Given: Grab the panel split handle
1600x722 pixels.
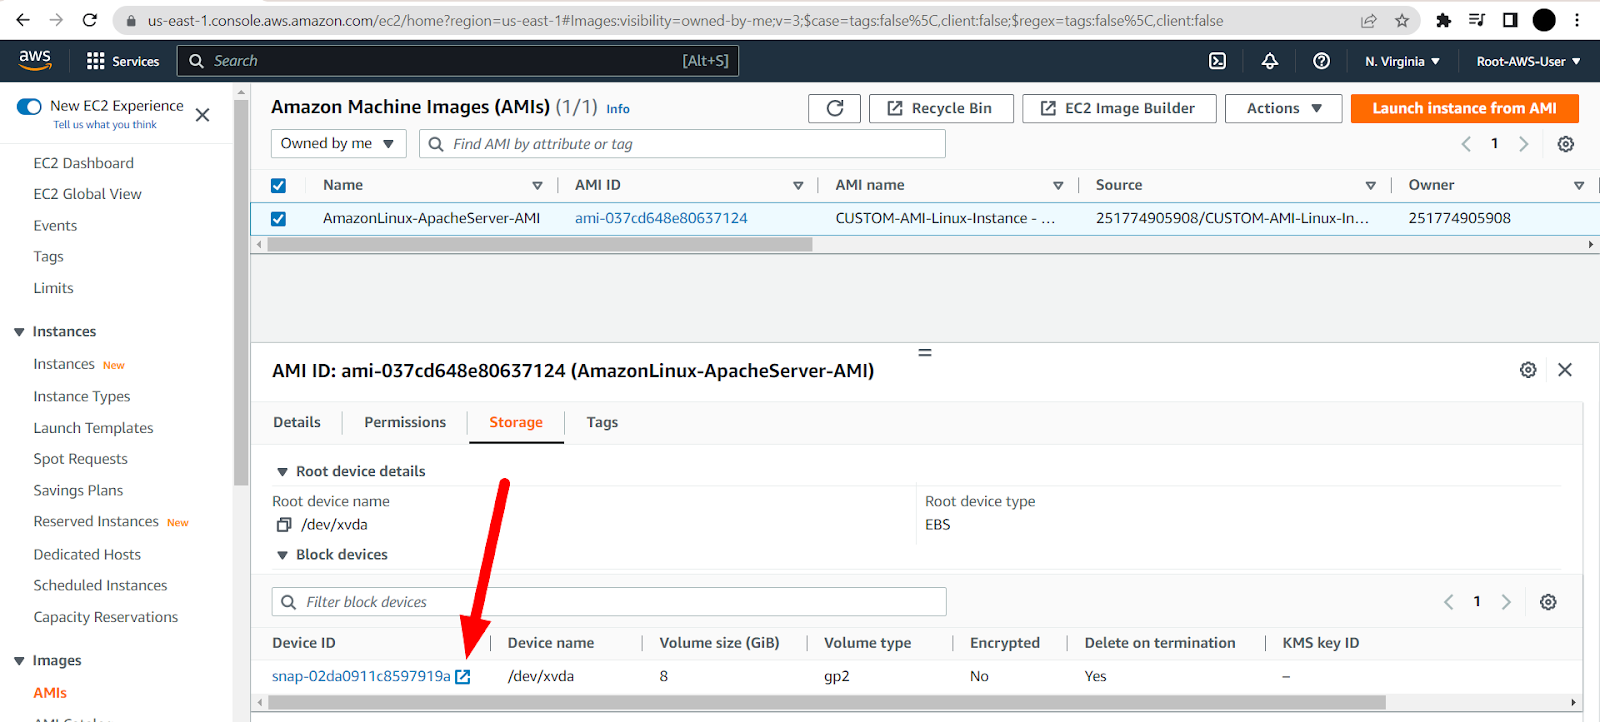Looking at the screenshot, I should coord(925,352).
